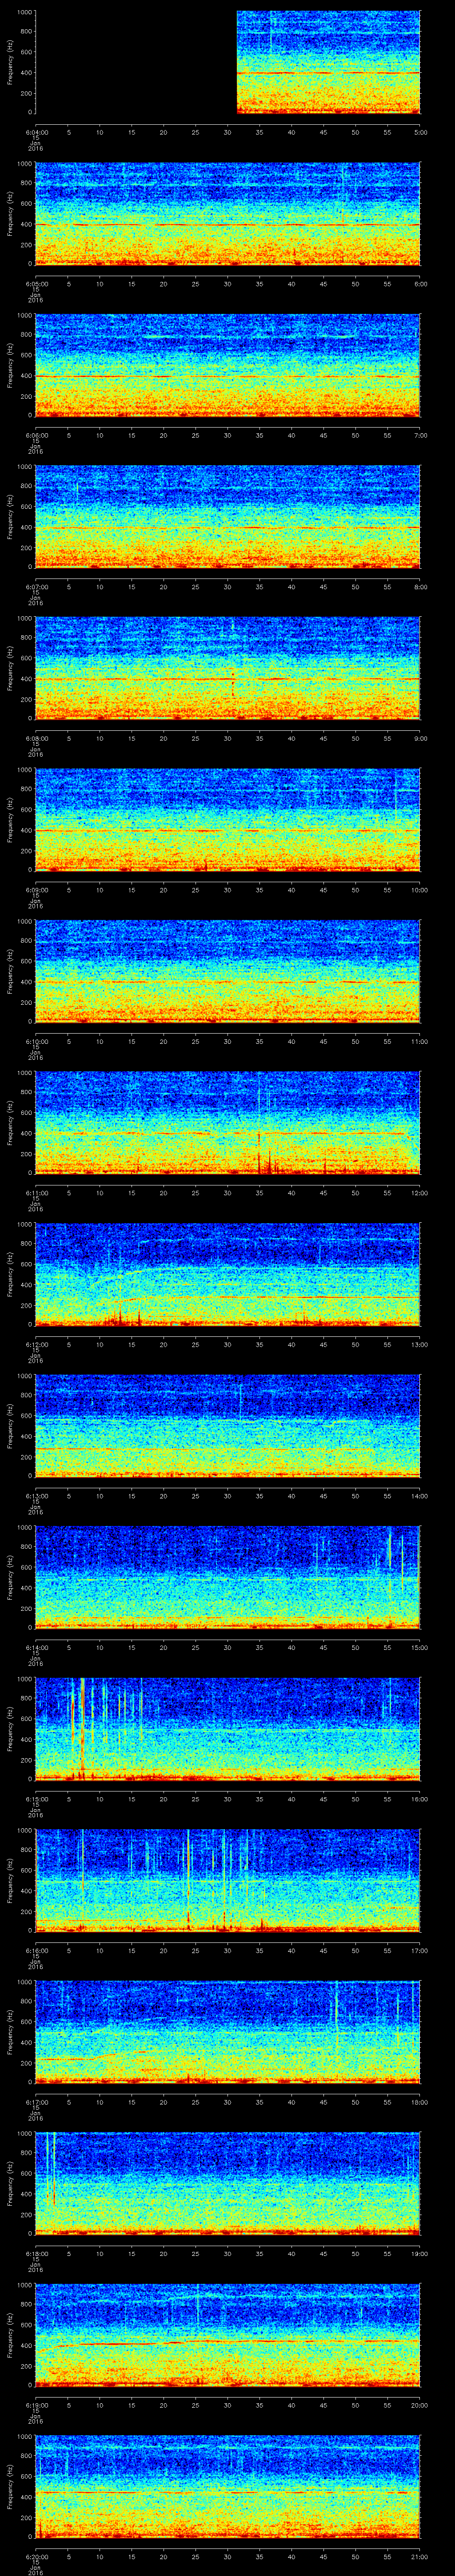The image size is (455, 2576).
Task: Click the 400 Hz red line in 6:05:00 panel
Action: (x=200, y=224)
